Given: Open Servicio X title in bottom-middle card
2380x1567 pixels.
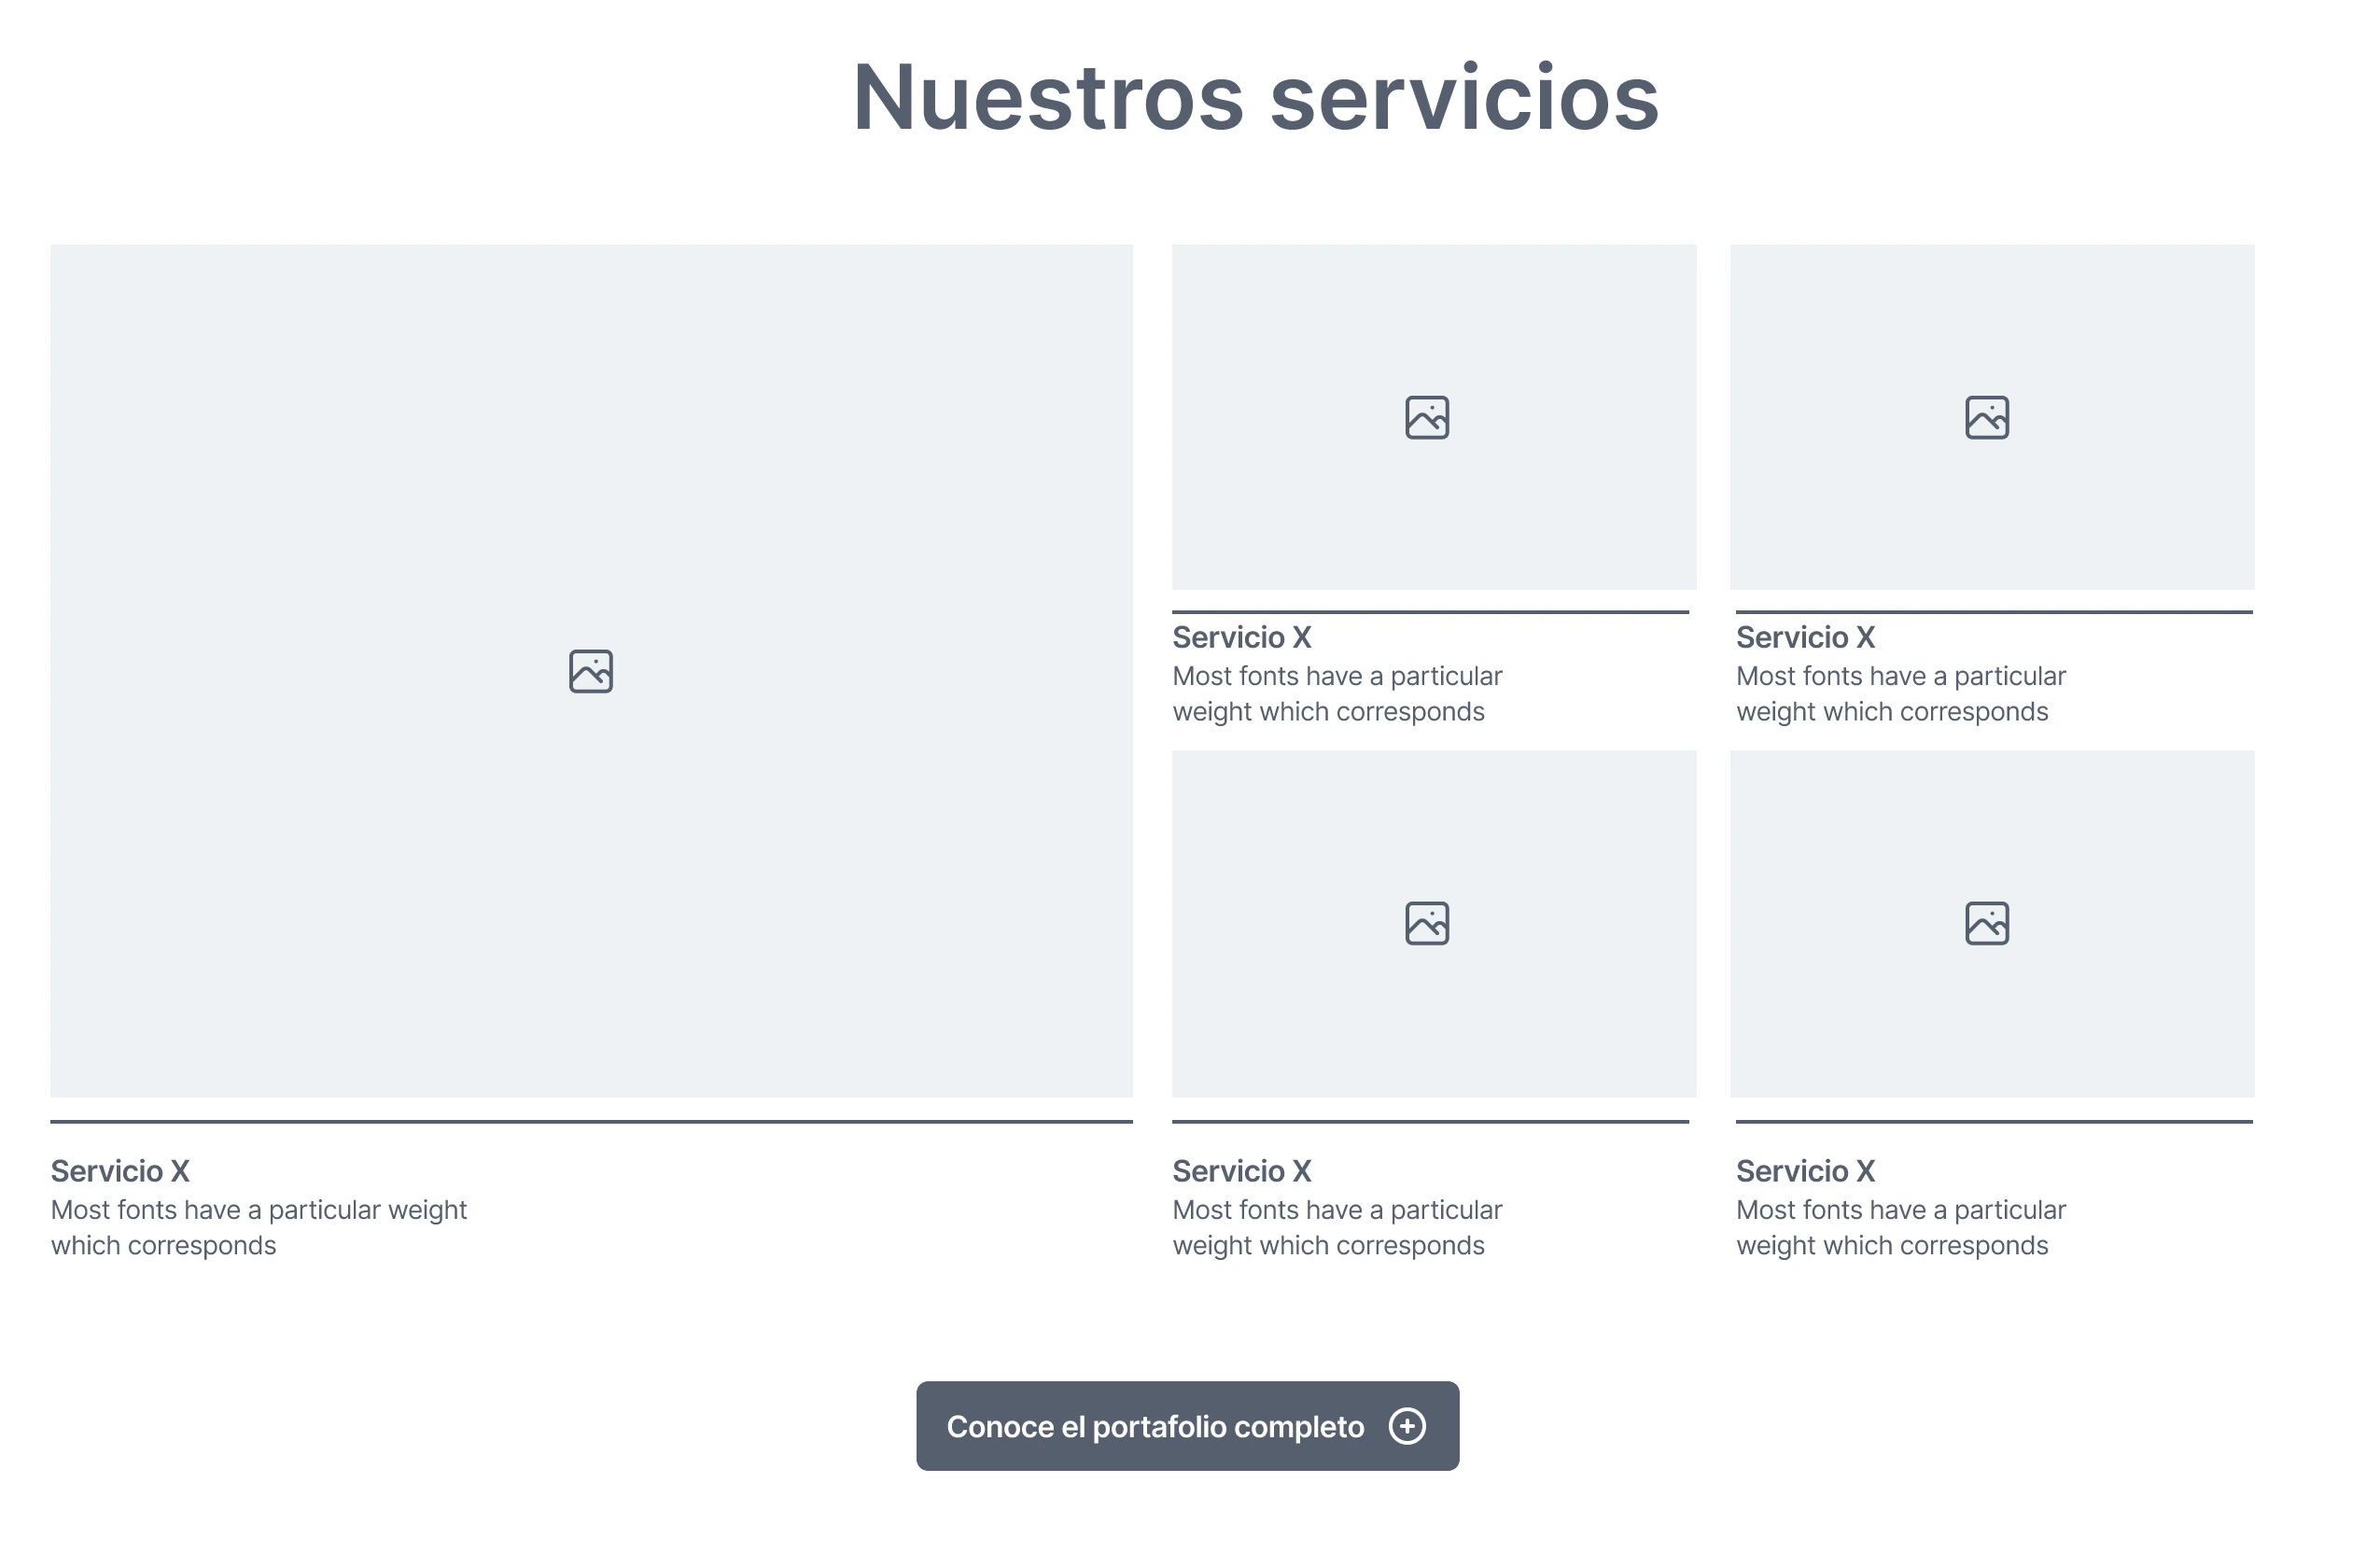Looking at the screenshot, I should 1241,1171.
